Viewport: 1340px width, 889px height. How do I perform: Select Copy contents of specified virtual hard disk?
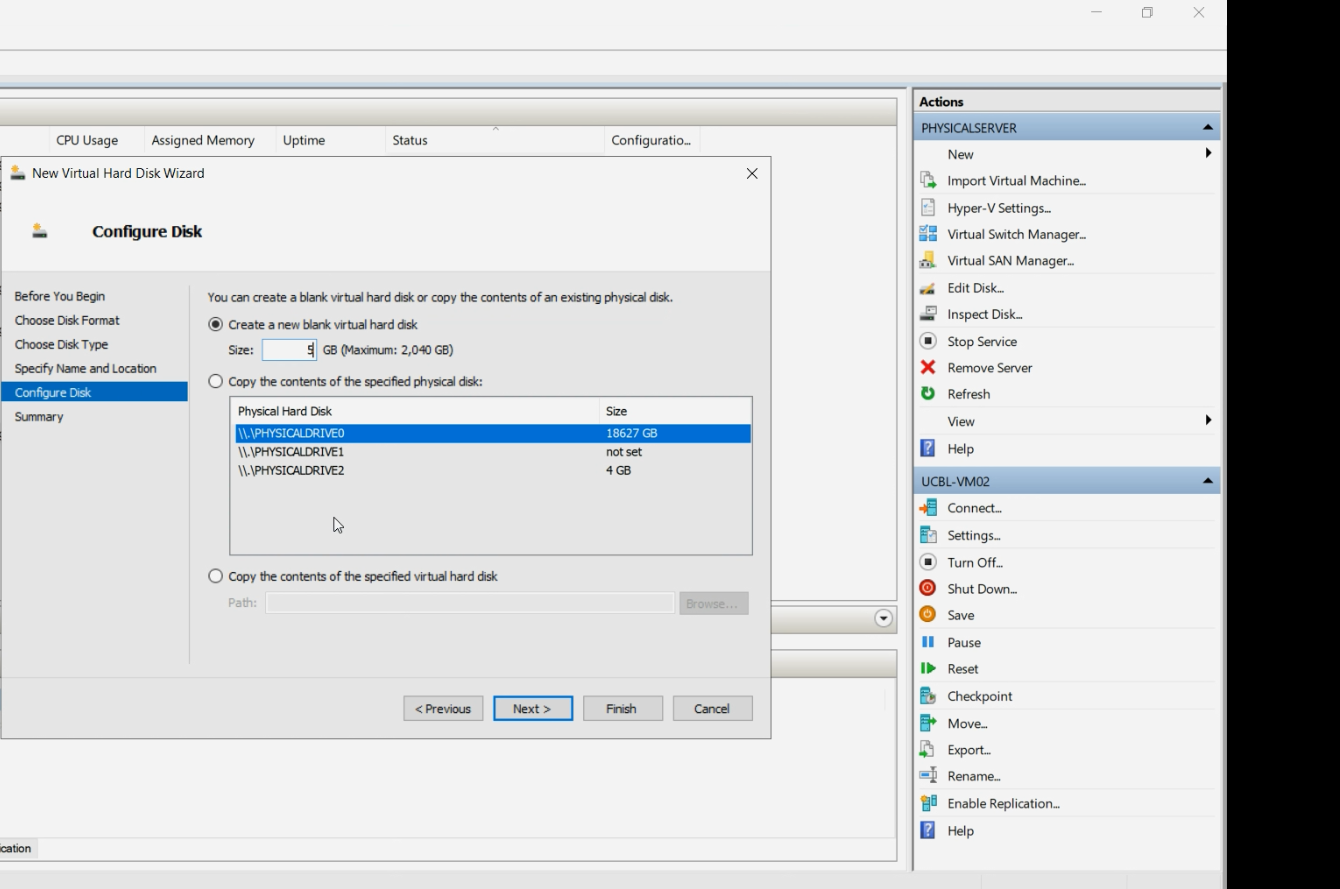click(215, 576)
